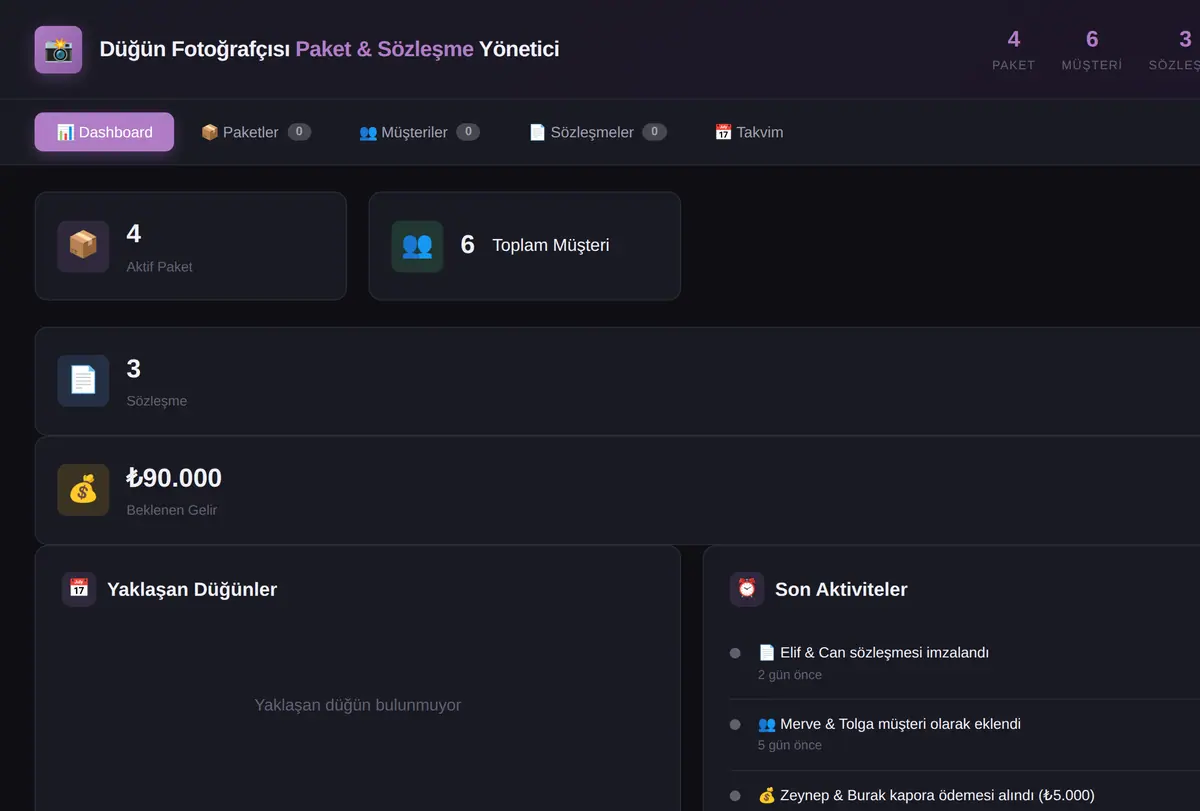Click the MÜŞTERİ counter in the header
This screenshot has width=1200, height=811.
tap(1092, 50)
